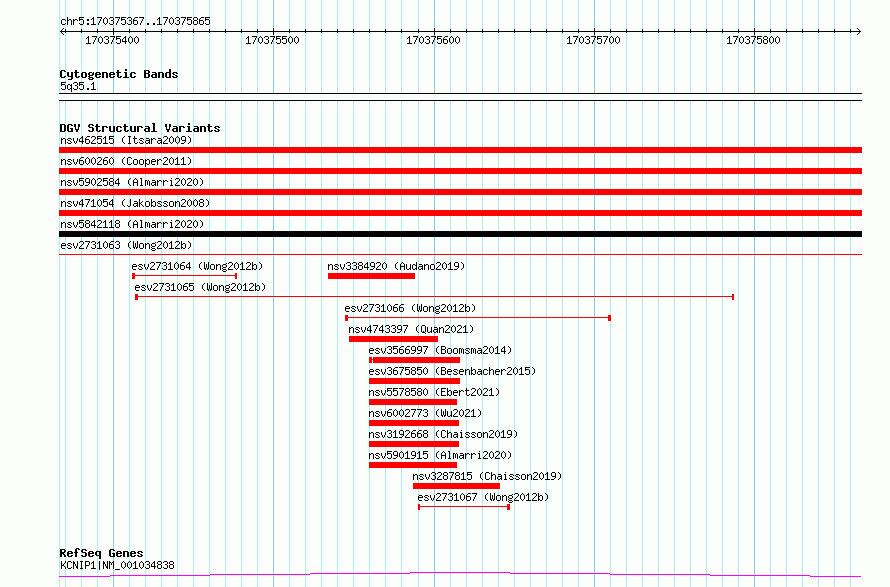
Task: Select the nsv6002773 red feature bar
Action: (x=414, y=423)
